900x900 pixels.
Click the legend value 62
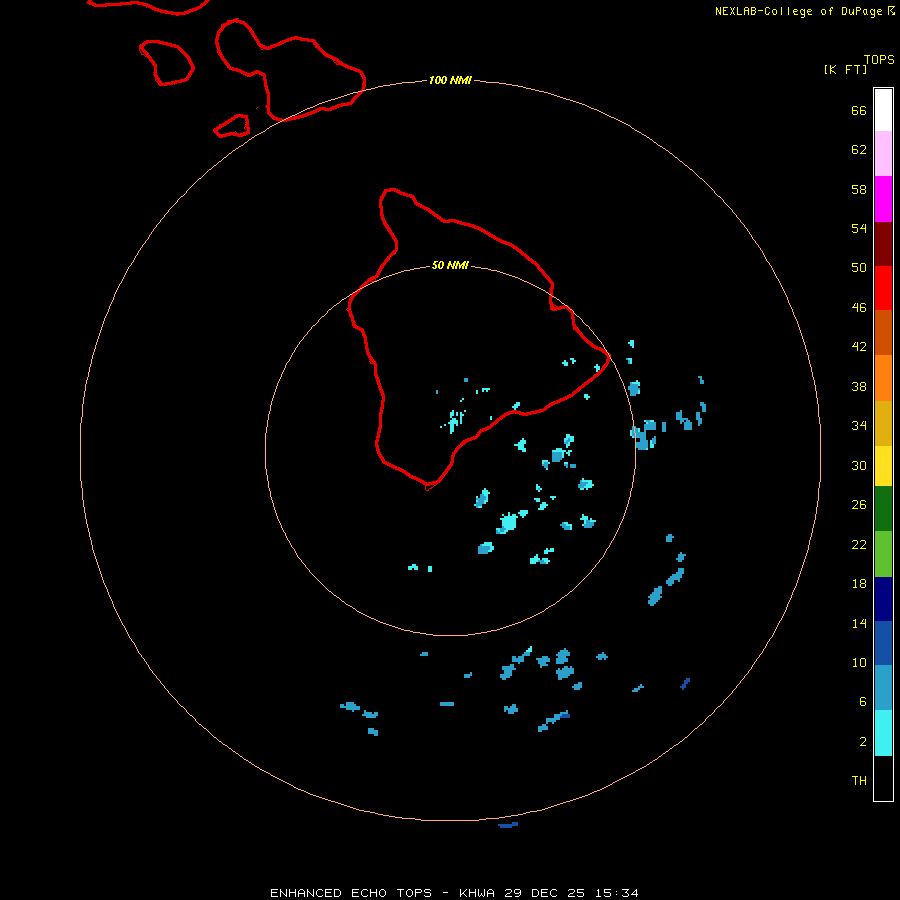coord(859,150)
